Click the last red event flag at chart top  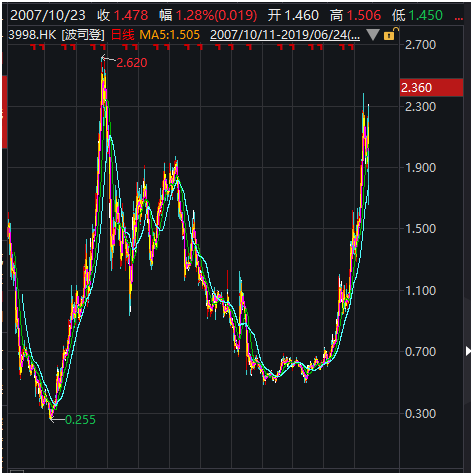351,47
